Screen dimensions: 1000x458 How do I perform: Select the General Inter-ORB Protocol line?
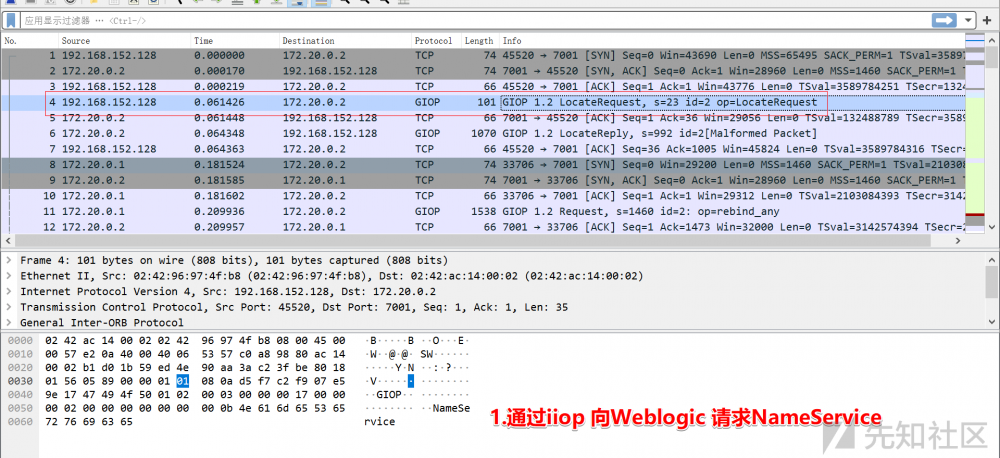tap(102, 323)
